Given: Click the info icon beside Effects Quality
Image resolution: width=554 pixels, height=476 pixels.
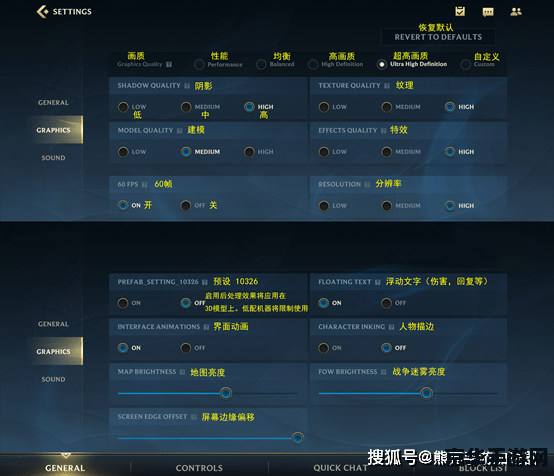Looking at the screenshot, I should coord(383,131).
